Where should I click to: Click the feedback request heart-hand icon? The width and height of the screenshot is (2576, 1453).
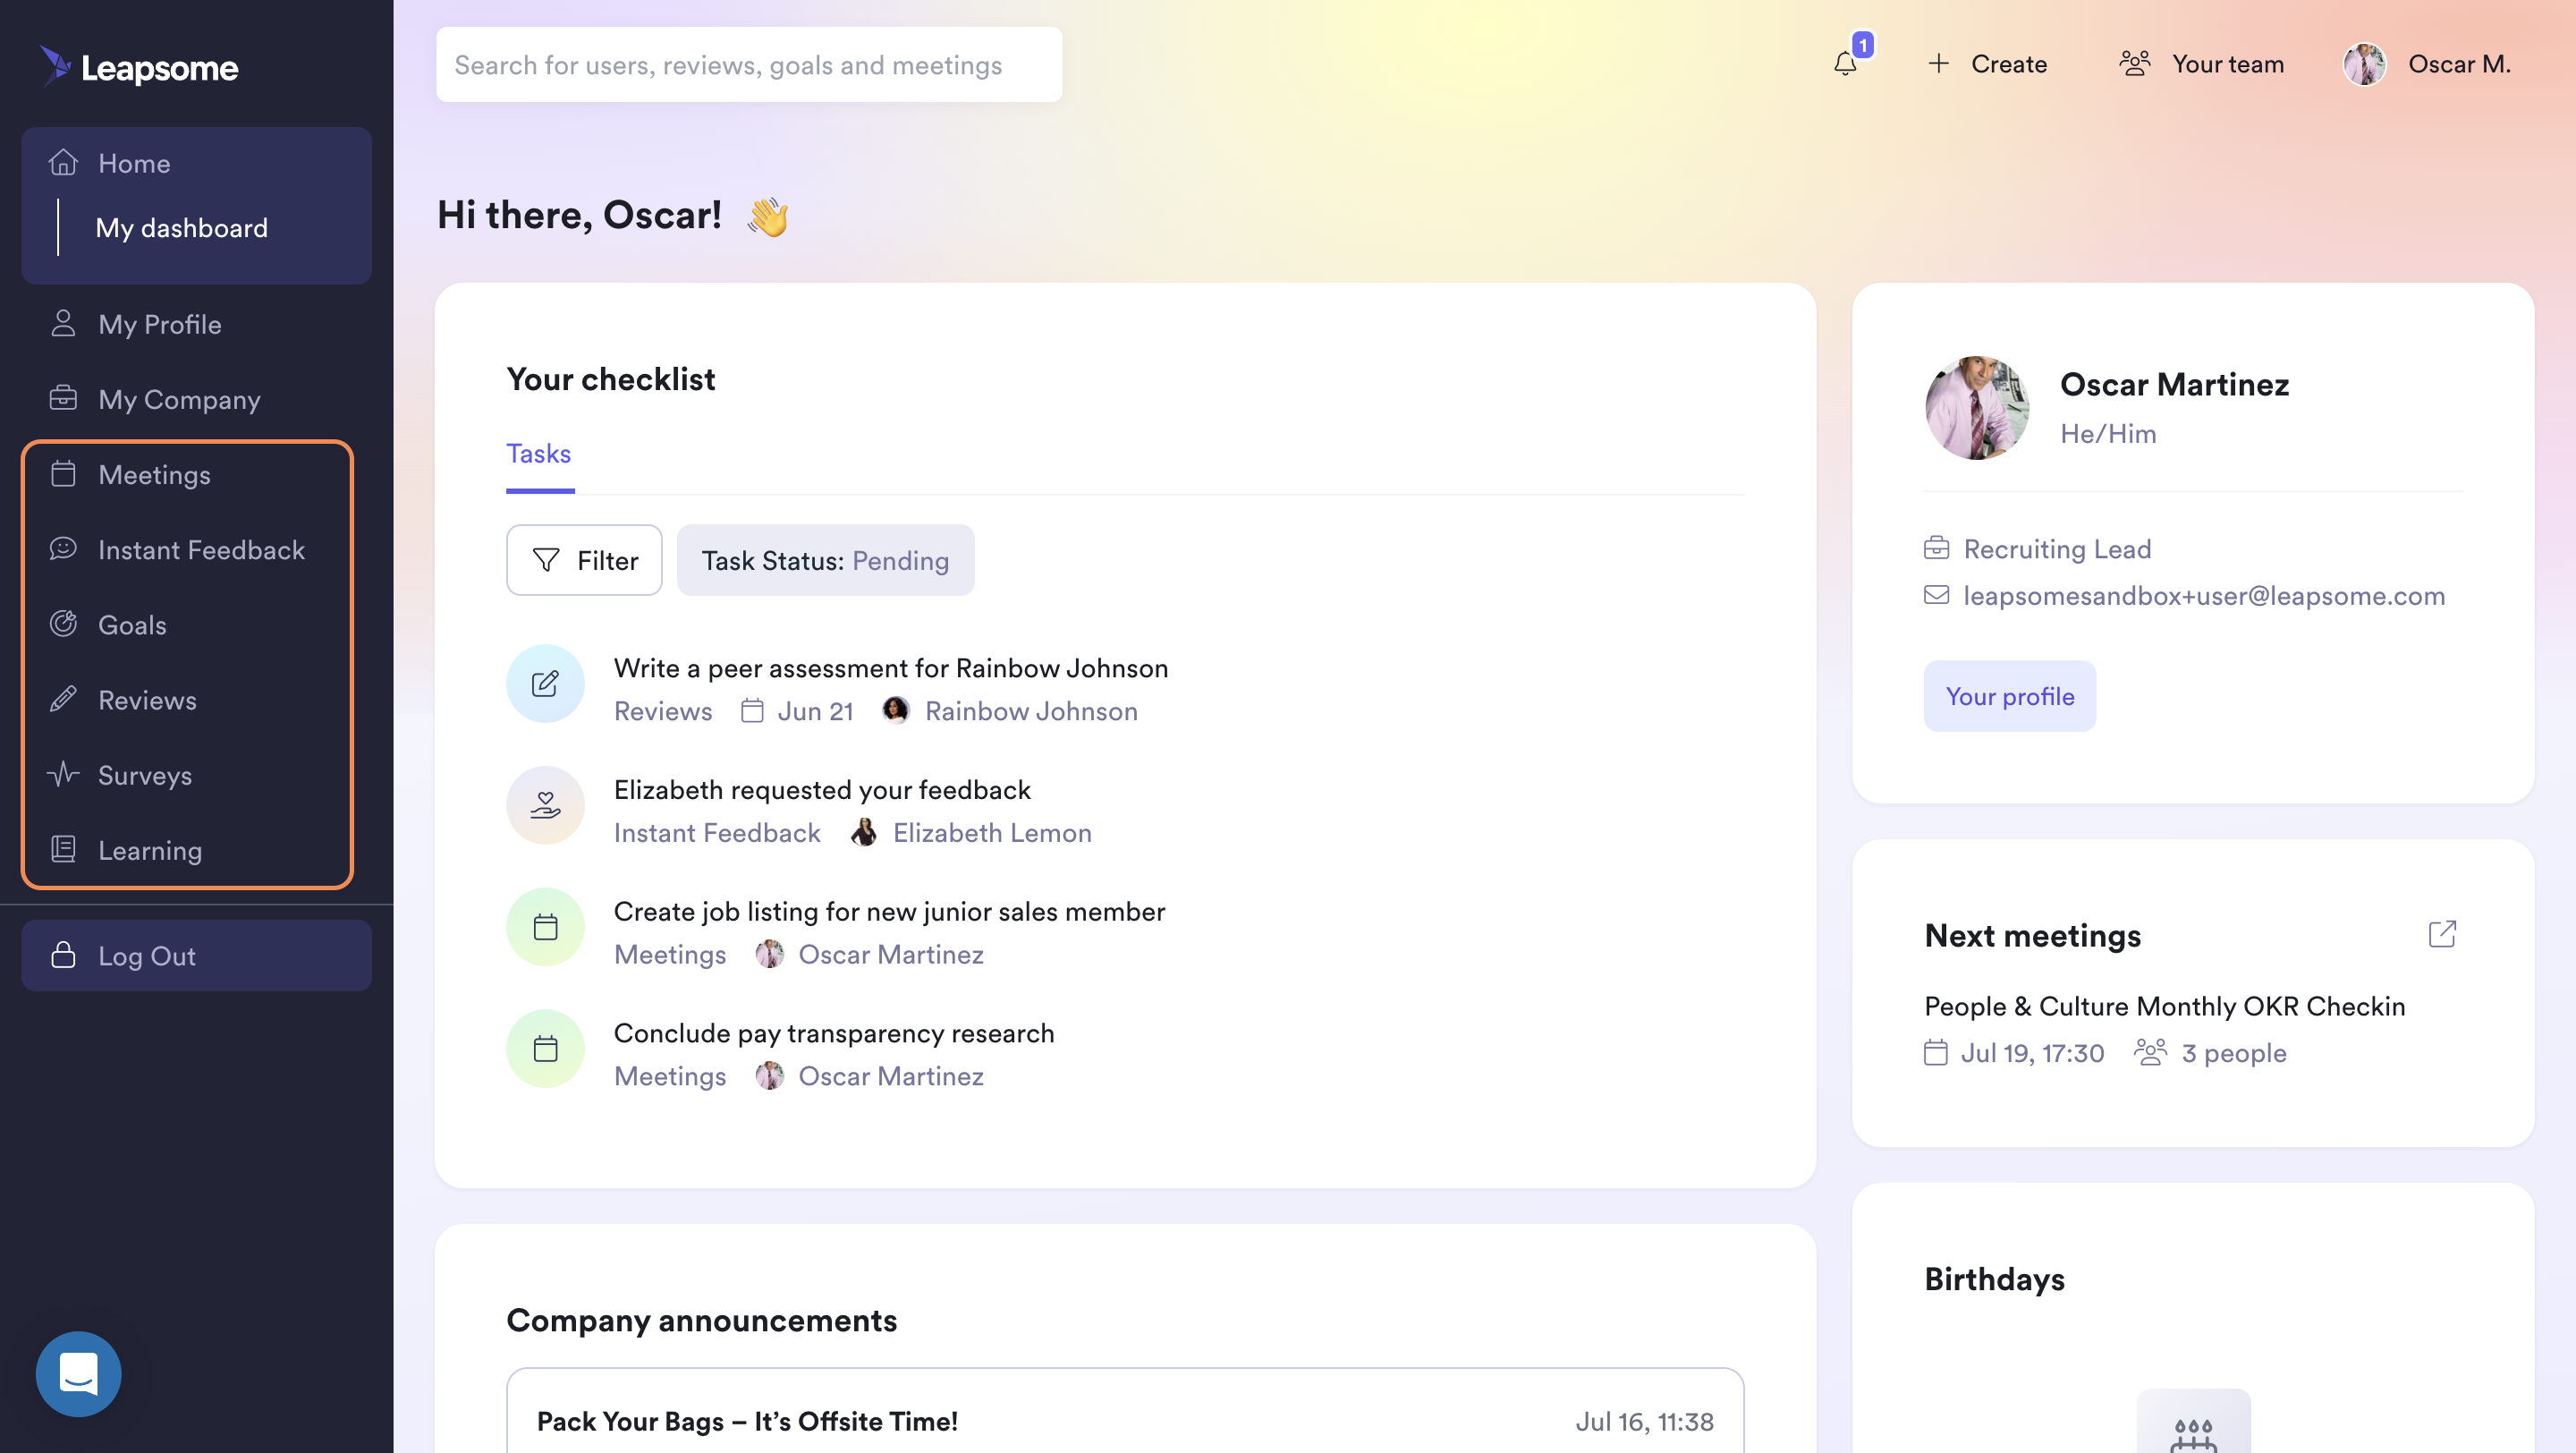pyautogui.click(x=545, y=805)
